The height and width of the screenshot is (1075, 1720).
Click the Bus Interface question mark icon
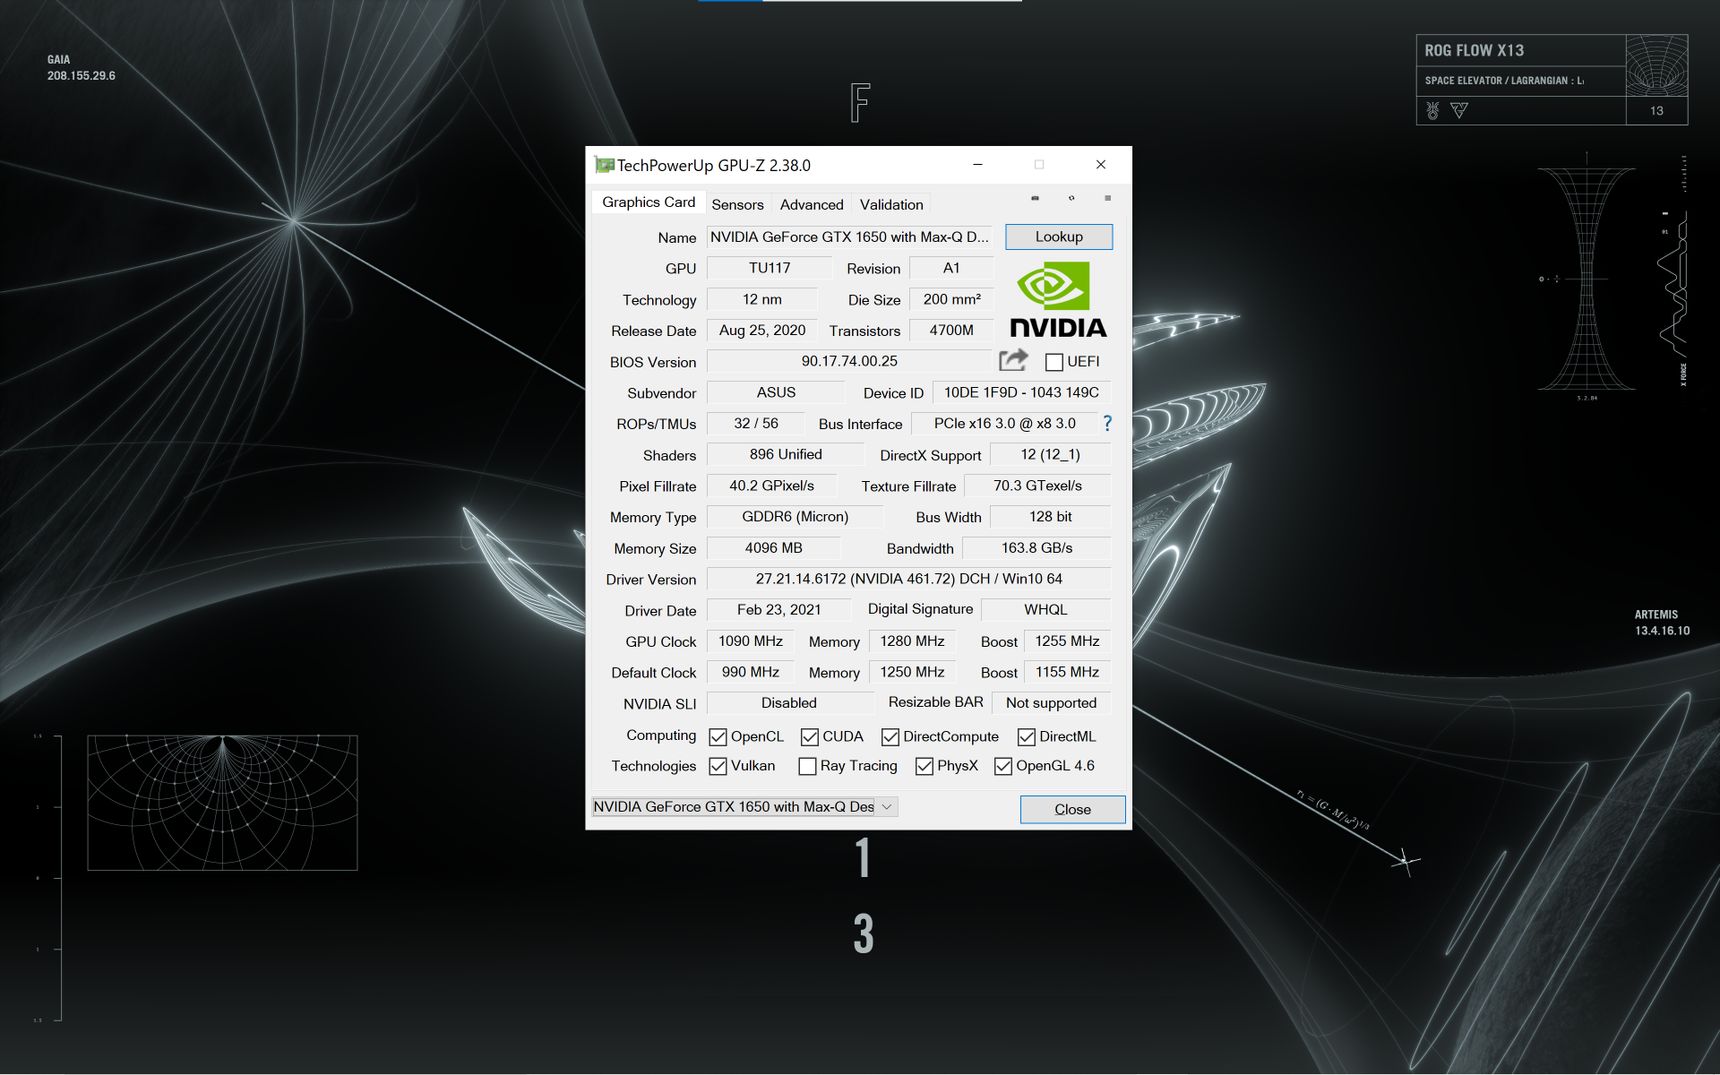click(x=1107, y=423)
